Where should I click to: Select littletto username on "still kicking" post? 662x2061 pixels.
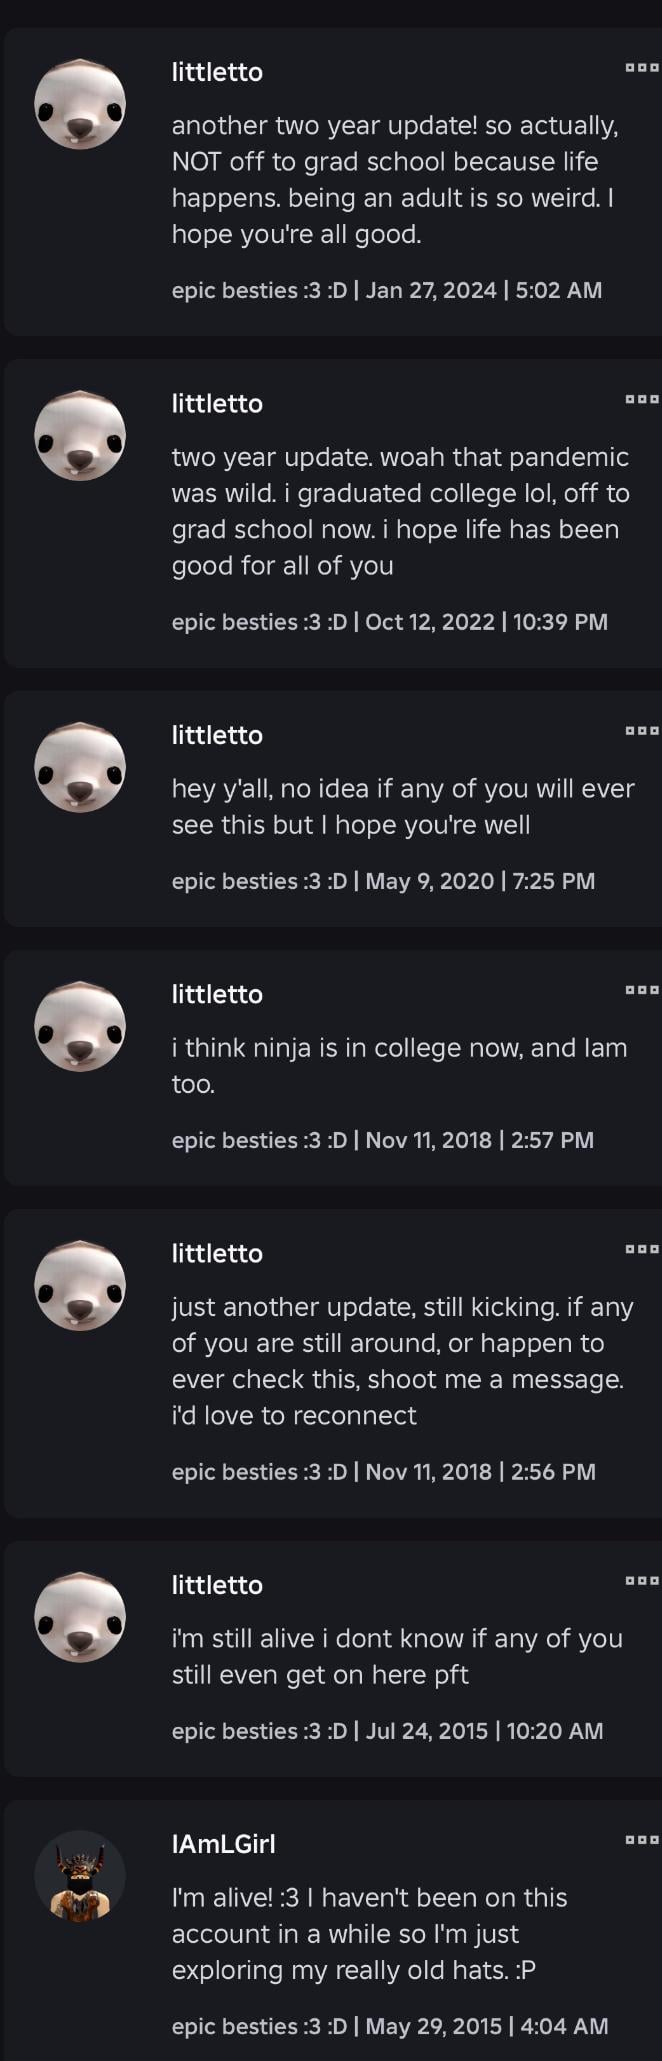coord(217,1253)
